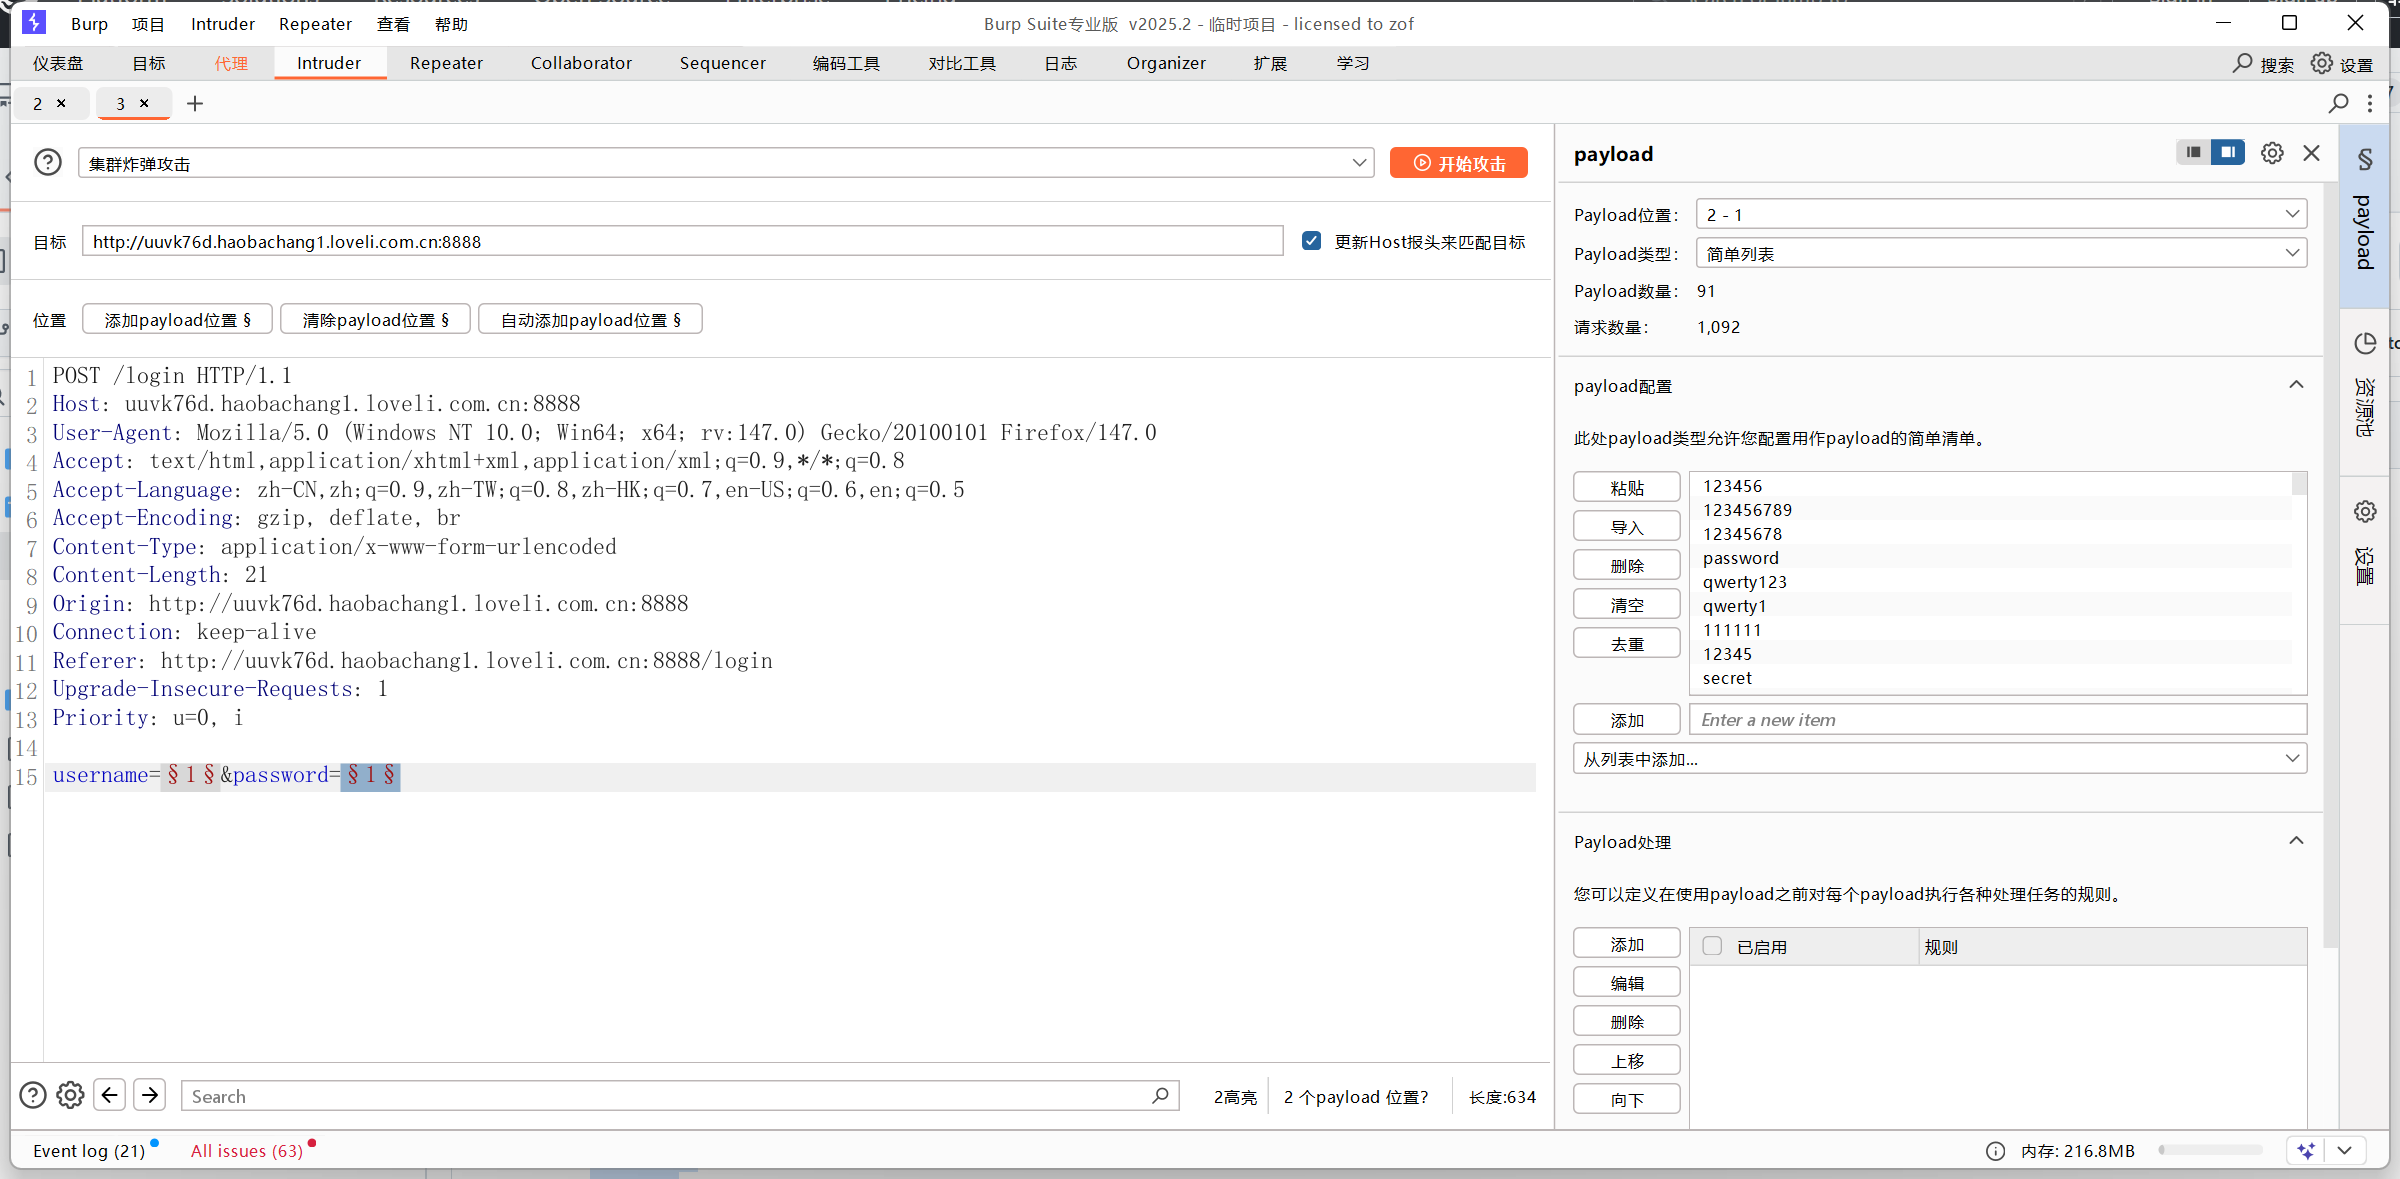Click the back arrow next to Search
Viewport: 2400px width, 1179px height.
(x=110, y=1095)
